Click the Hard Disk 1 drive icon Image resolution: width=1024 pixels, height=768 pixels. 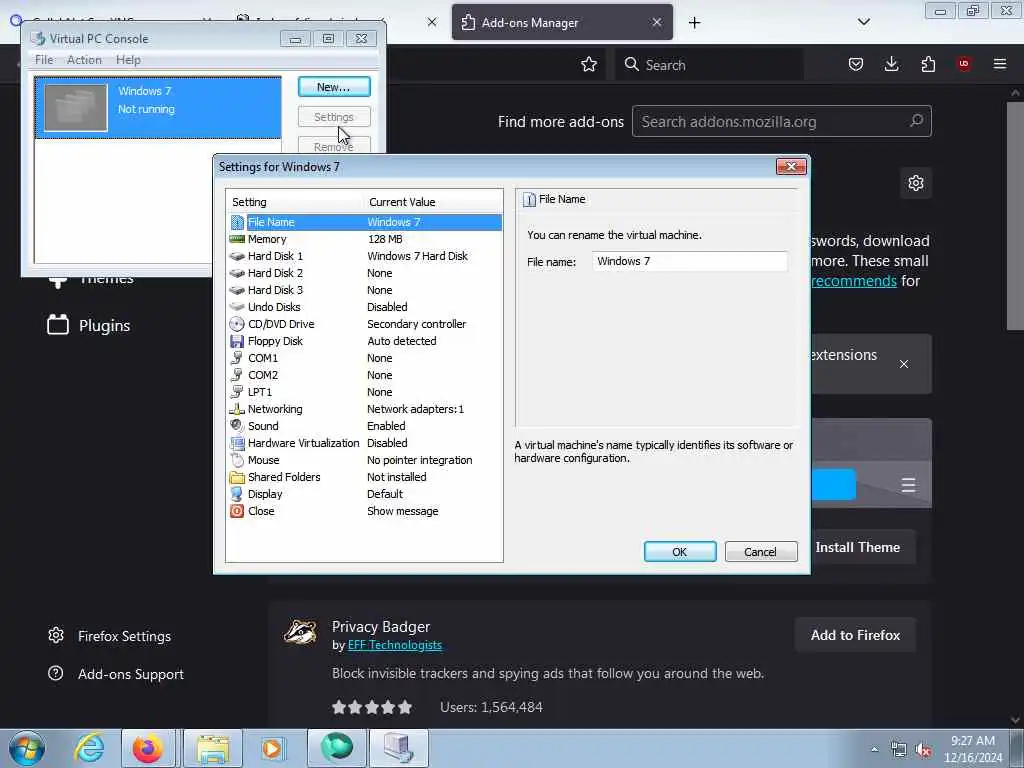click(237, 256)
